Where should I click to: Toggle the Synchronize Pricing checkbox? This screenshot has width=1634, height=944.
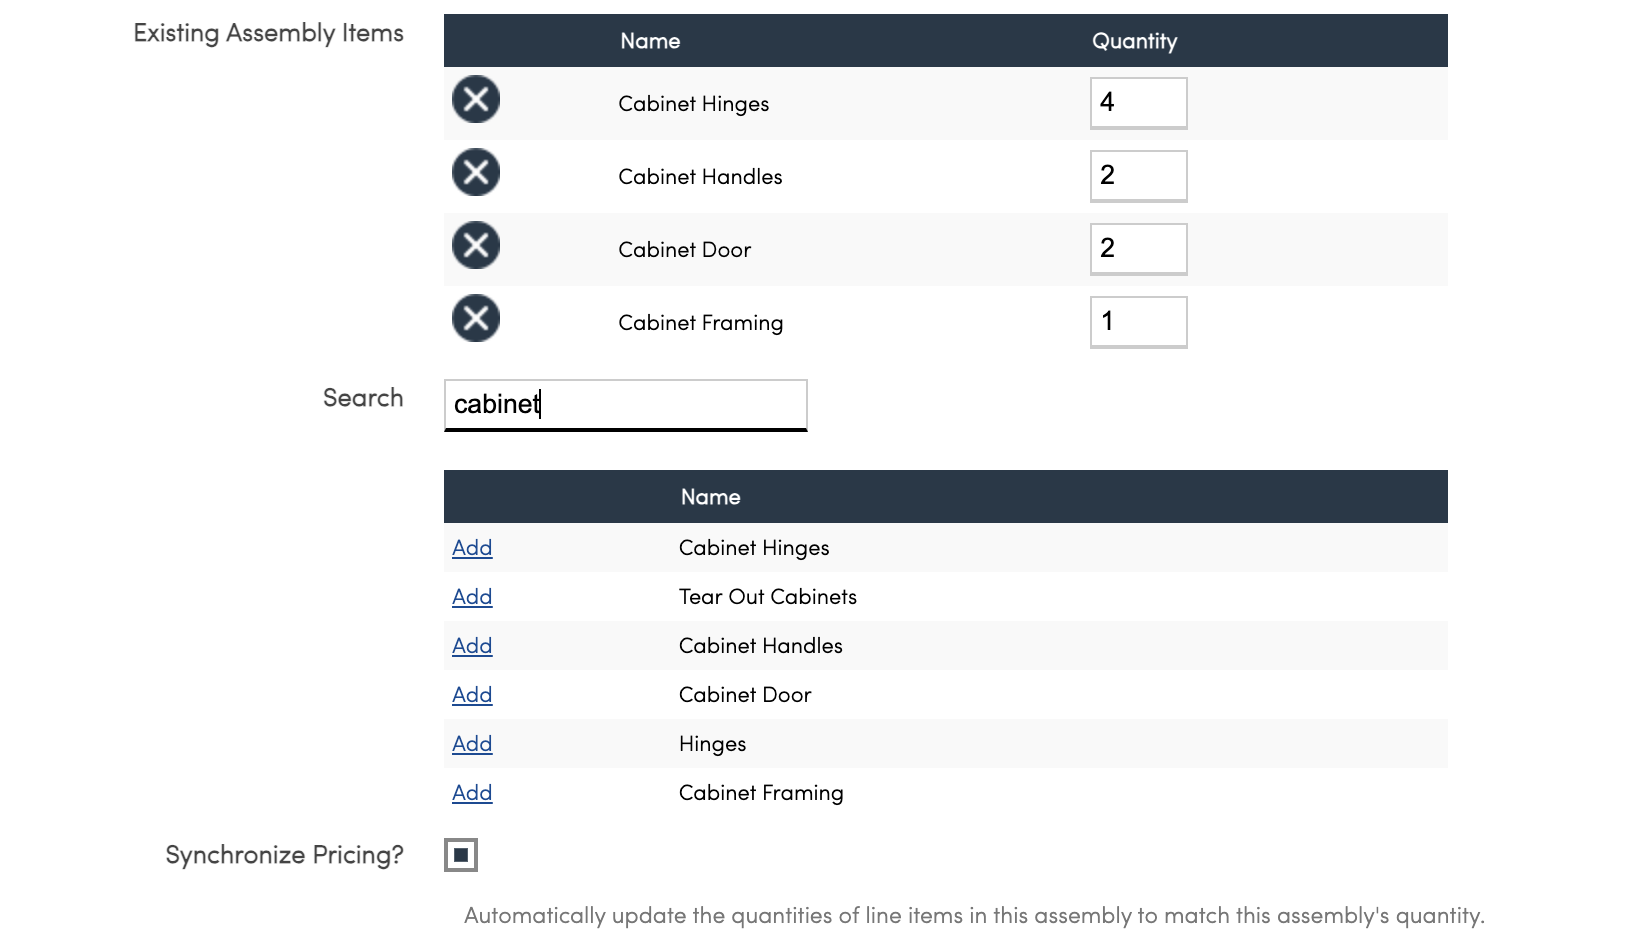461,855
